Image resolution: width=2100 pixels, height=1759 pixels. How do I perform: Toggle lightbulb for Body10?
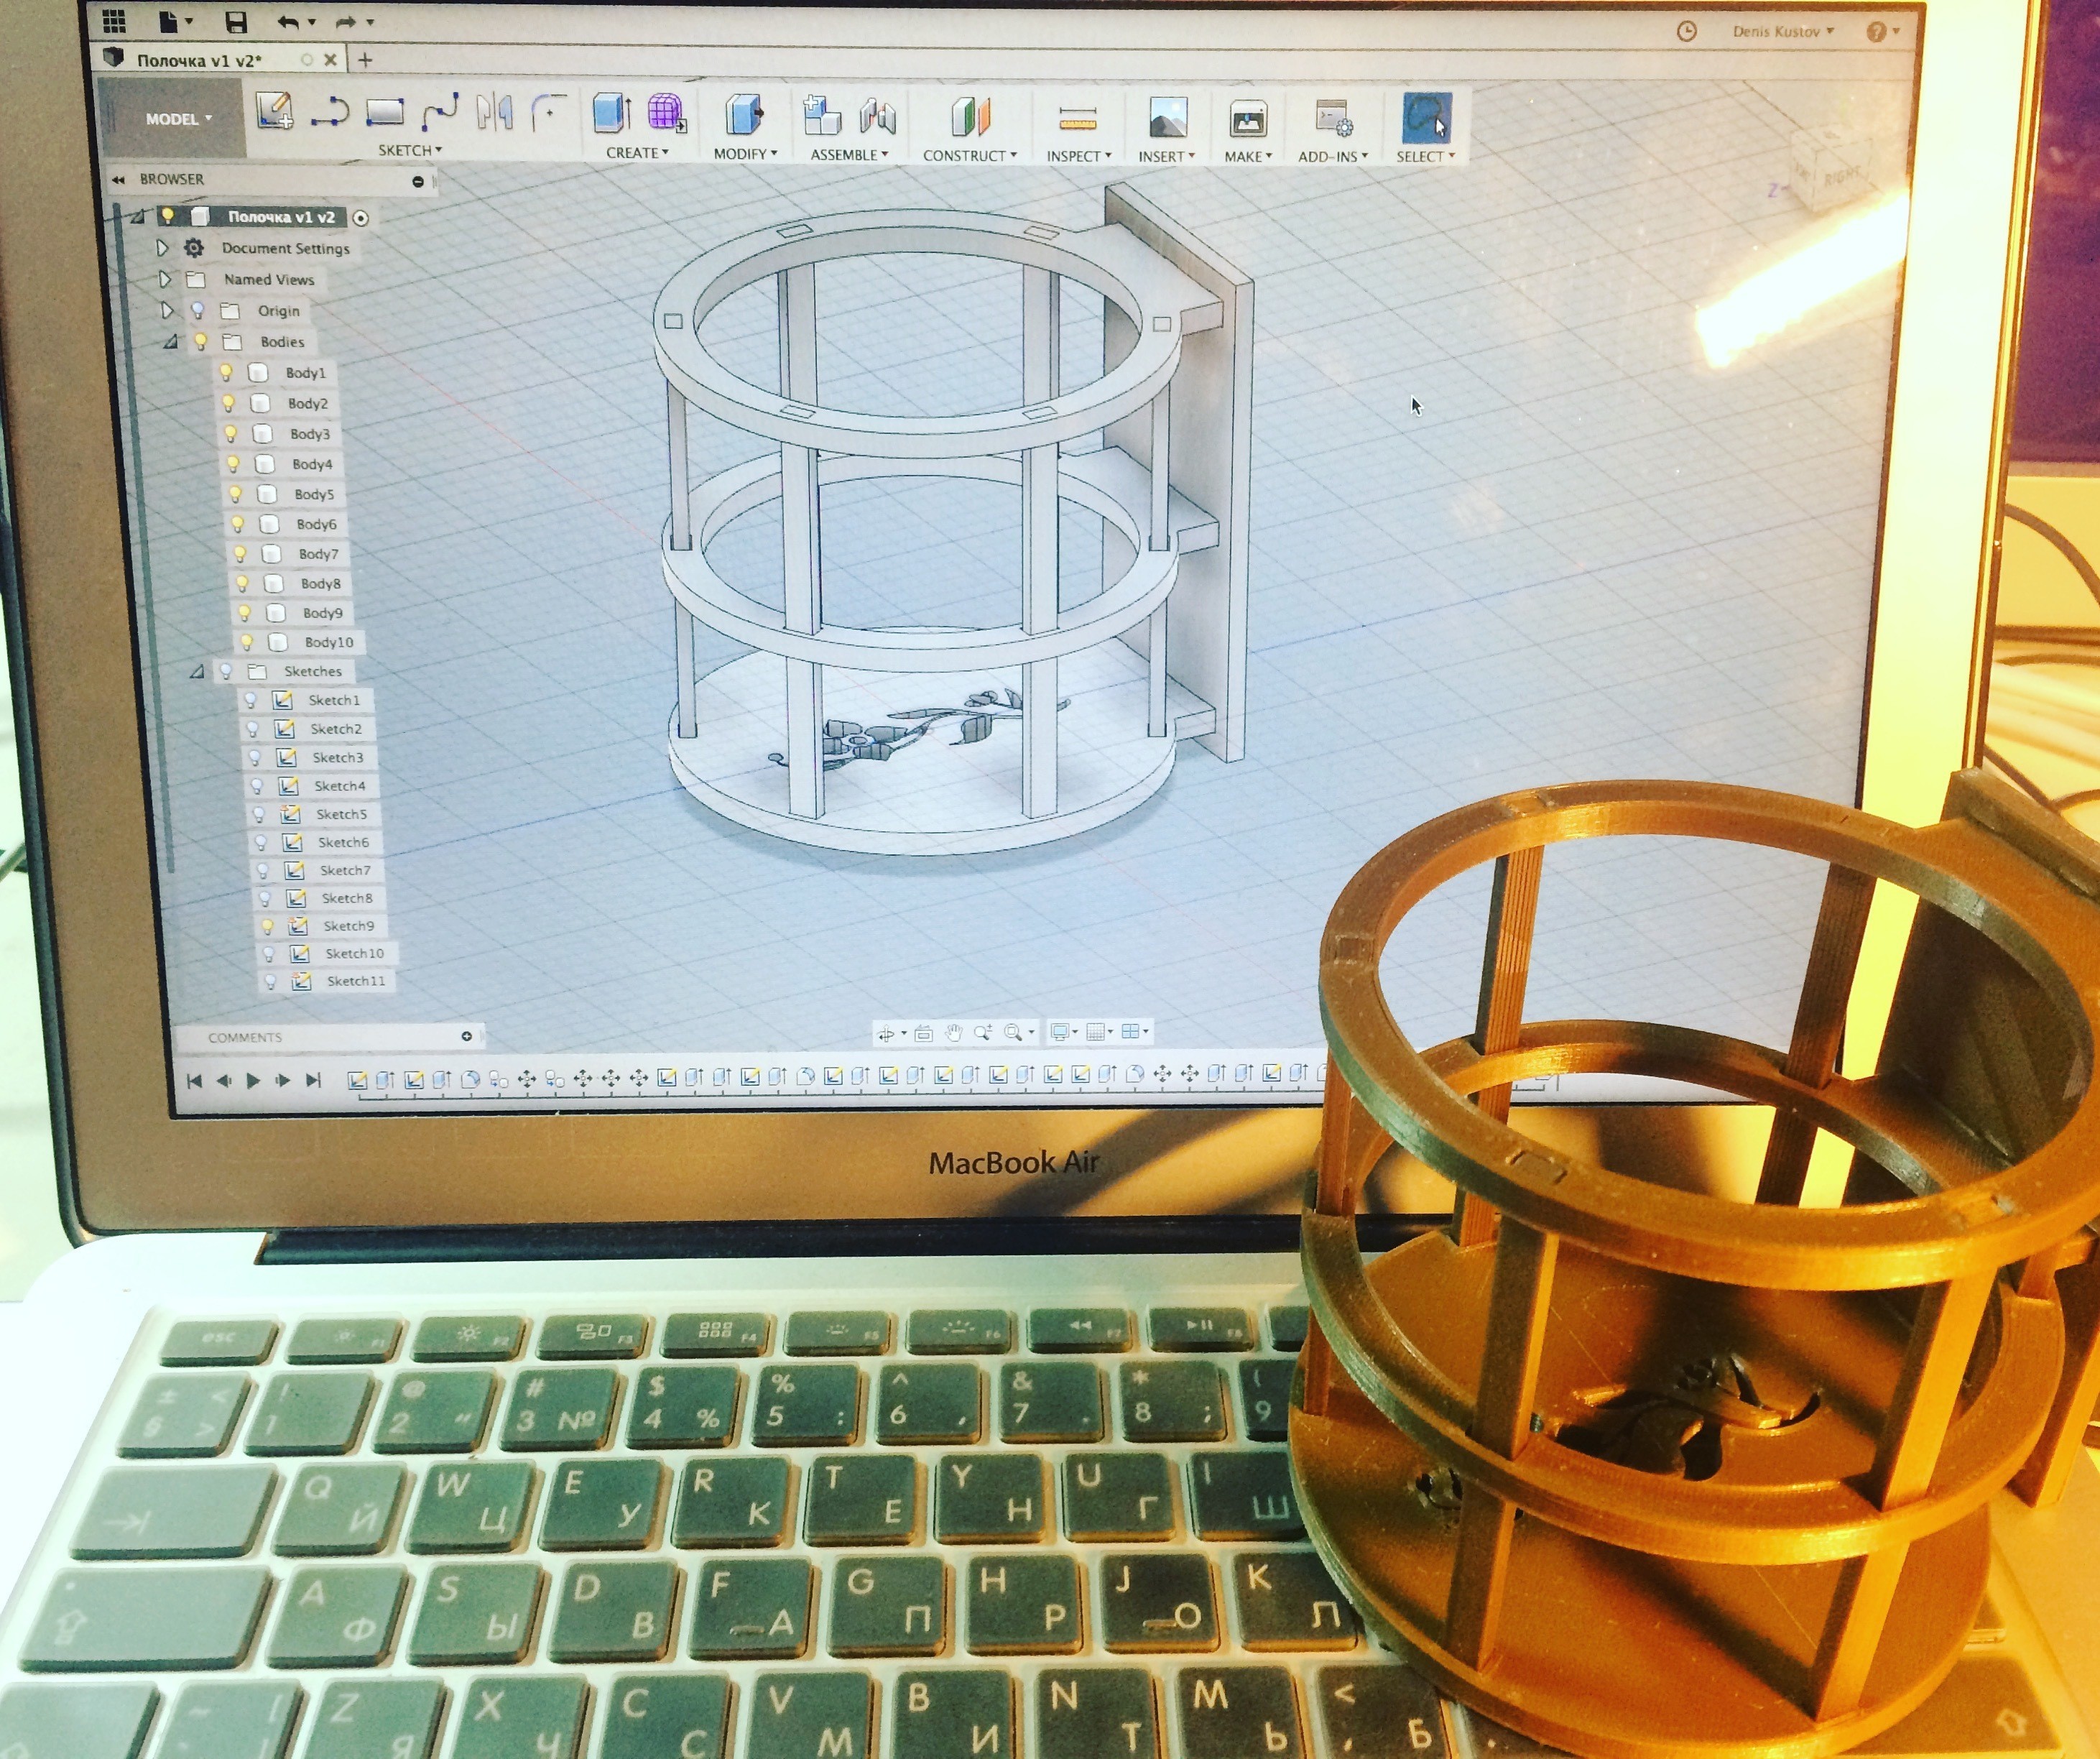pyautogui.click(x=247, y=642)
